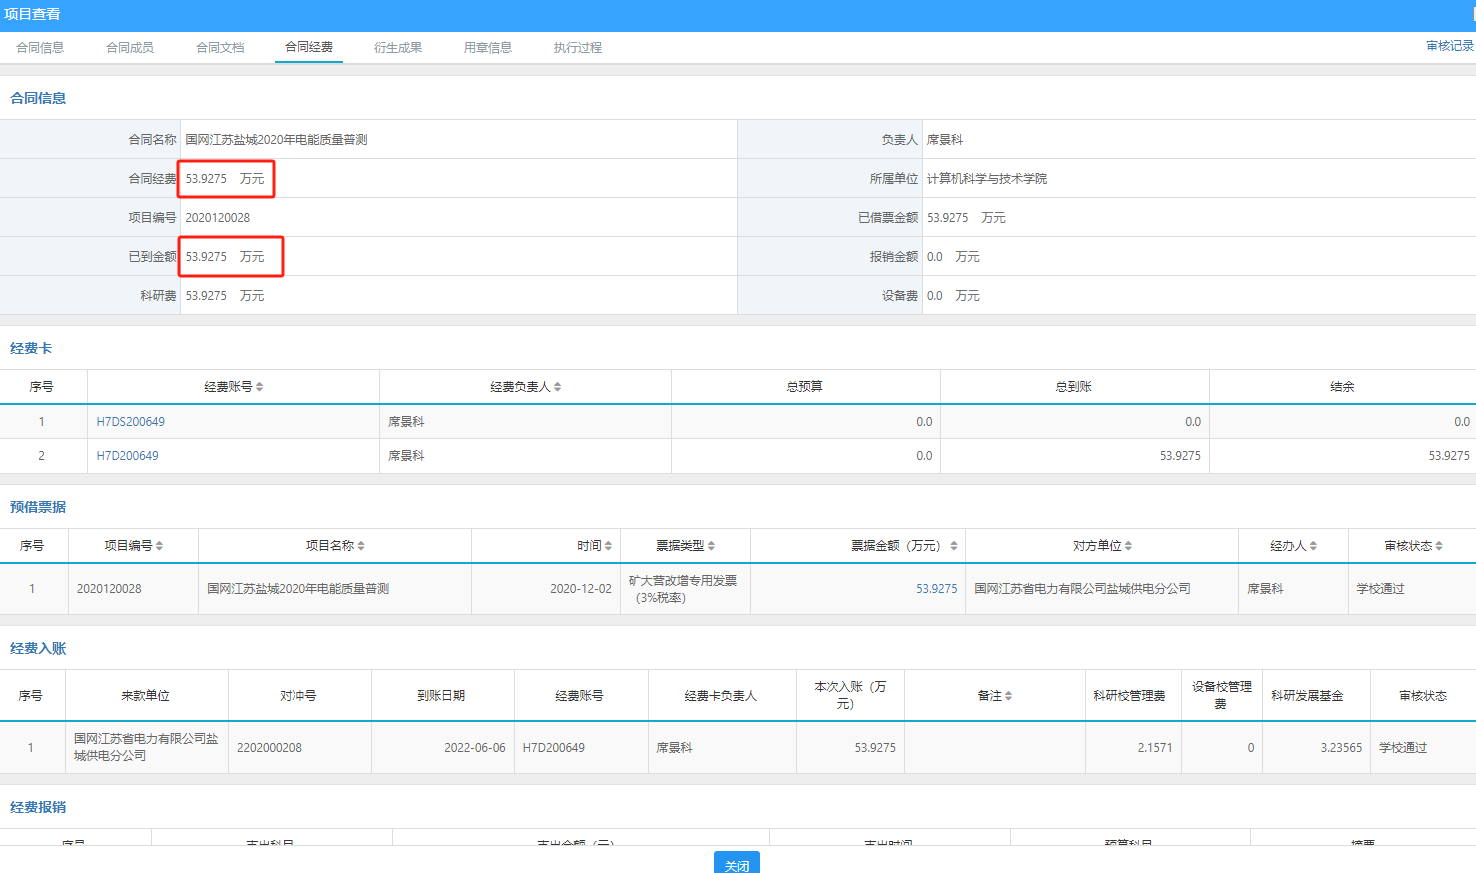
Task: Click 负责人 value 席景科 in 合同信息
Action: tap(945, 140)
